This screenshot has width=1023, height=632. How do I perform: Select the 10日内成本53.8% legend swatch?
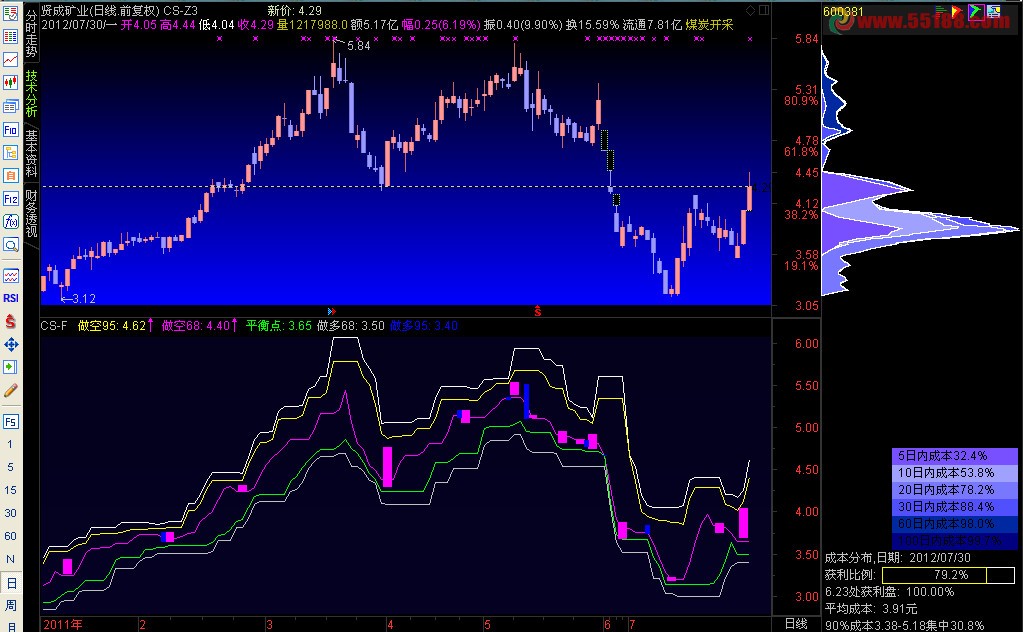point(954,473)
